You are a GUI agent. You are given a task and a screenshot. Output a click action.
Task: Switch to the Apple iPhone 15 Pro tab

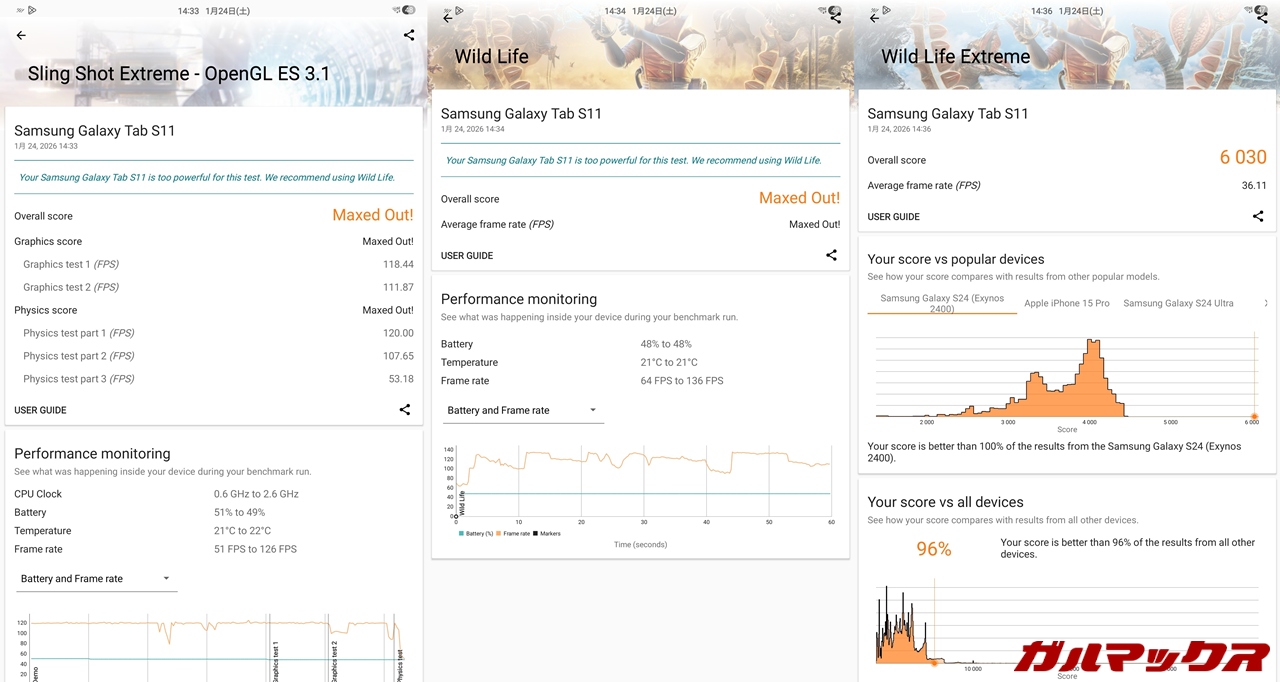[x=1066, y=304]
